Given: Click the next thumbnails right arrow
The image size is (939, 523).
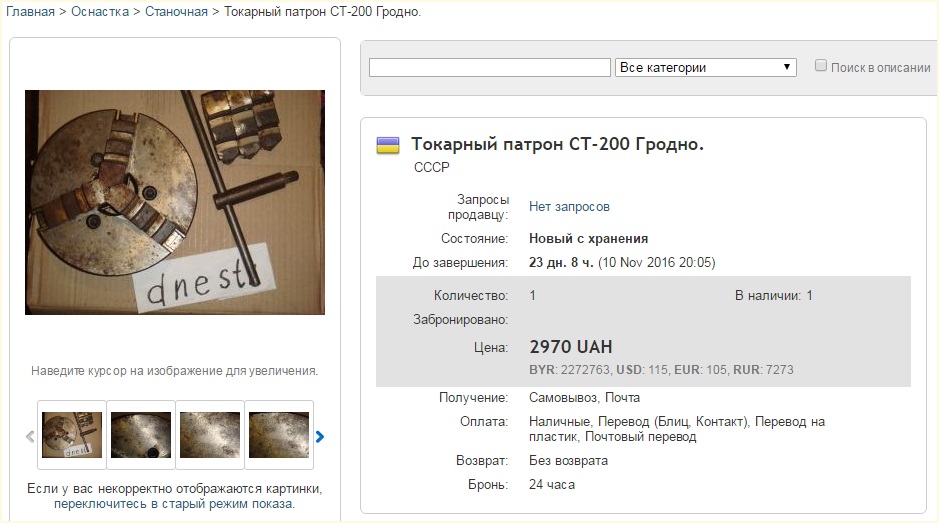Looking at the screenshot, I should pos(320,437).
